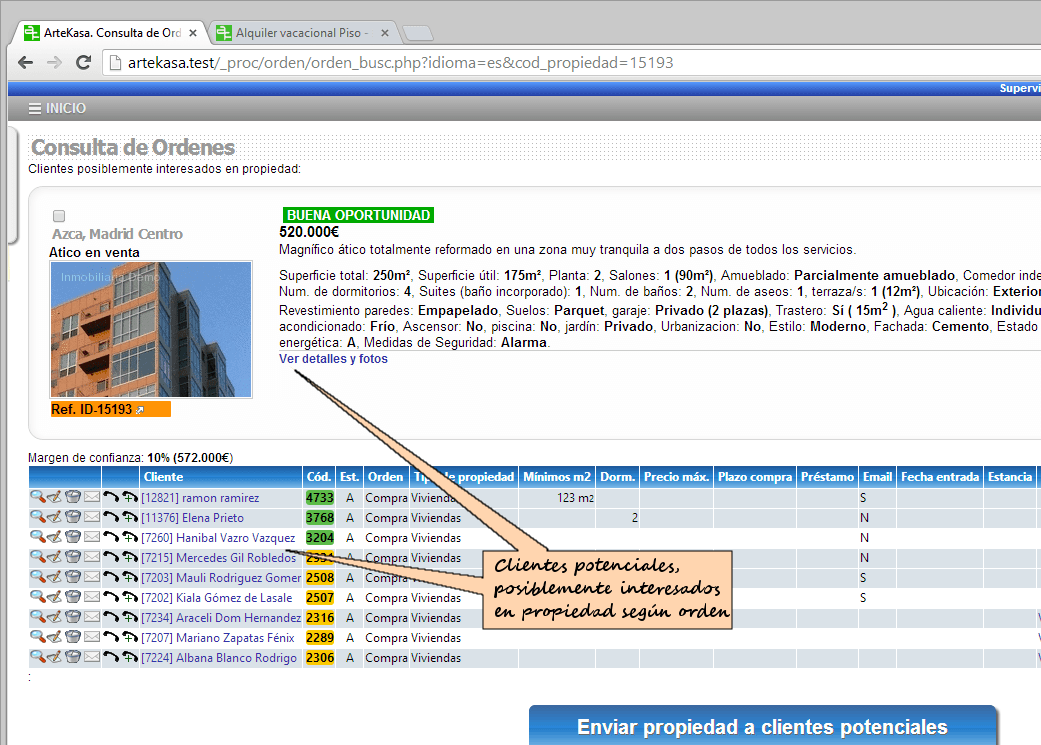Open Ver detalles y fotos link

[x=333, y=359]
